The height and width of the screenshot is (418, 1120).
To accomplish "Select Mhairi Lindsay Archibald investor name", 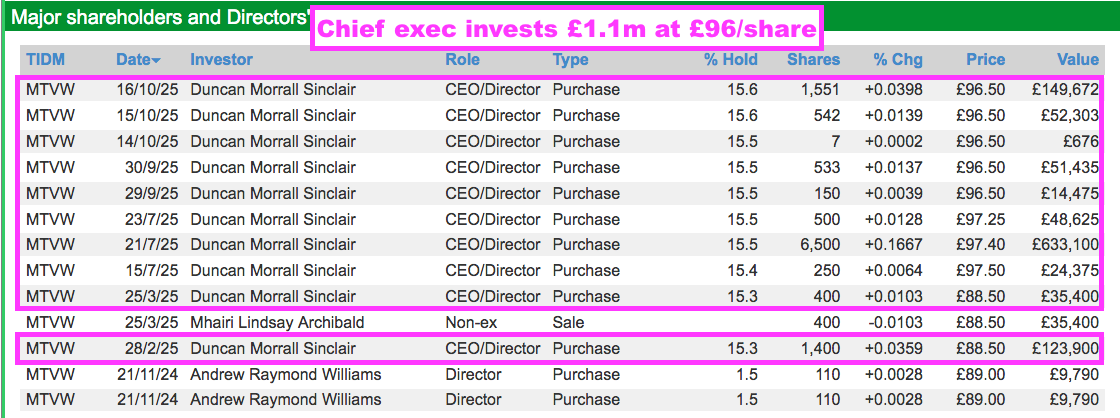I will point(279,322).
